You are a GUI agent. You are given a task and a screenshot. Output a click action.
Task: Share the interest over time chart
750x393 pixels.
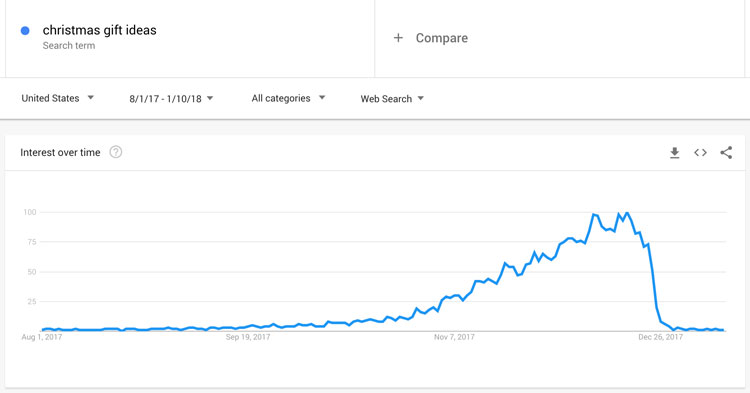point(726,153)
